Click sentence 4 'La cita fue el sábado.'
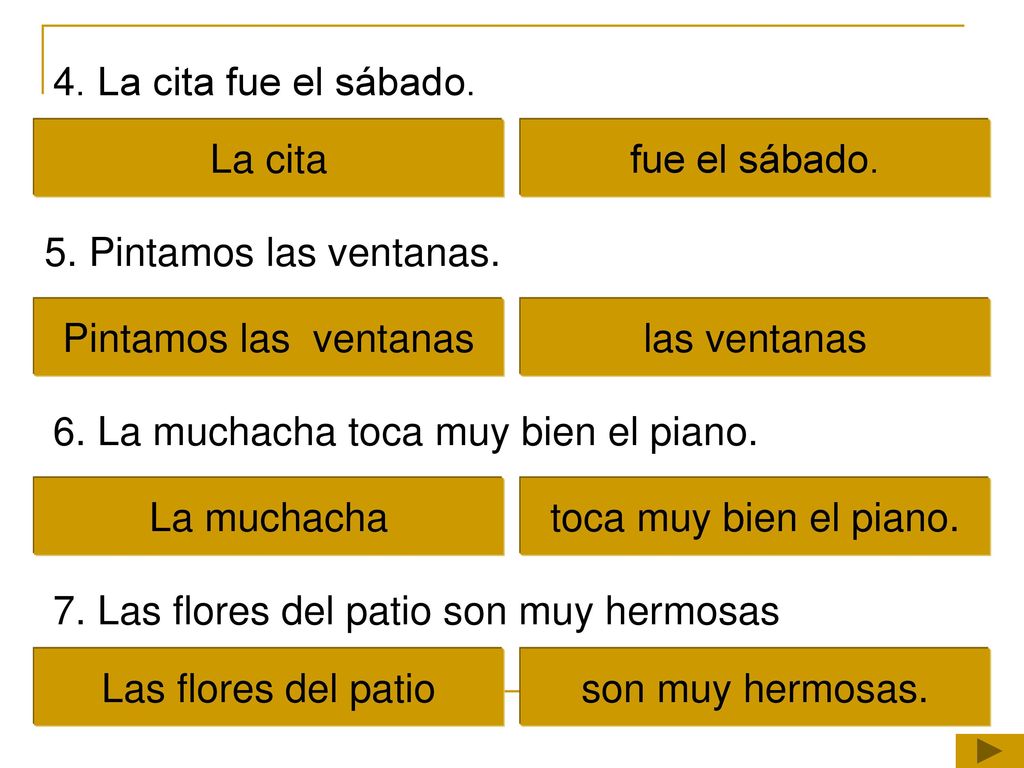The width and height of the screenshot is (1024, 768). click(263, 82)
